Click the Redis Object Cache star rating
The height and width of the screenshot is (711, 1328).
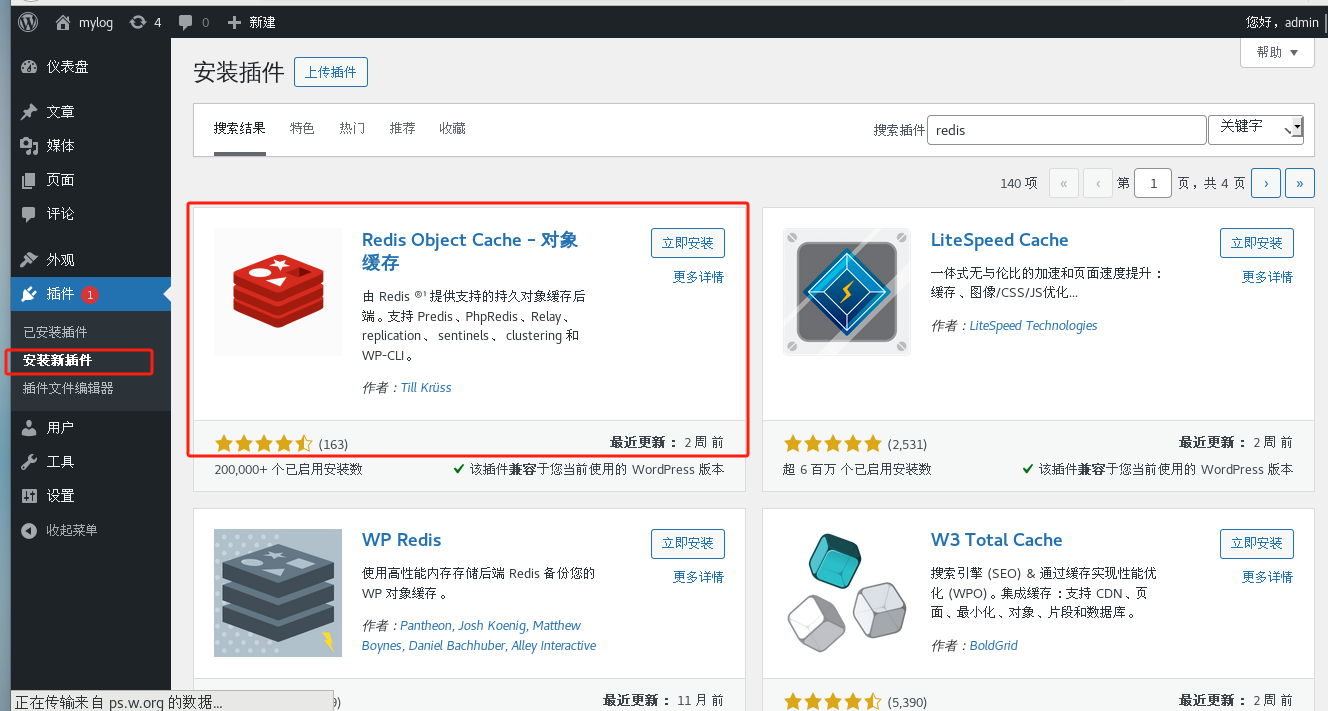pyautogui.click(x=264, y=443)
